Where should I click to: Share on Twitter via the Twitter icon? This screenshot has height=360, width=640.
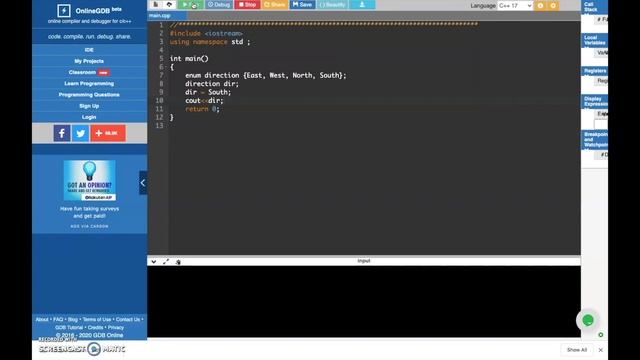coord(80,133)
